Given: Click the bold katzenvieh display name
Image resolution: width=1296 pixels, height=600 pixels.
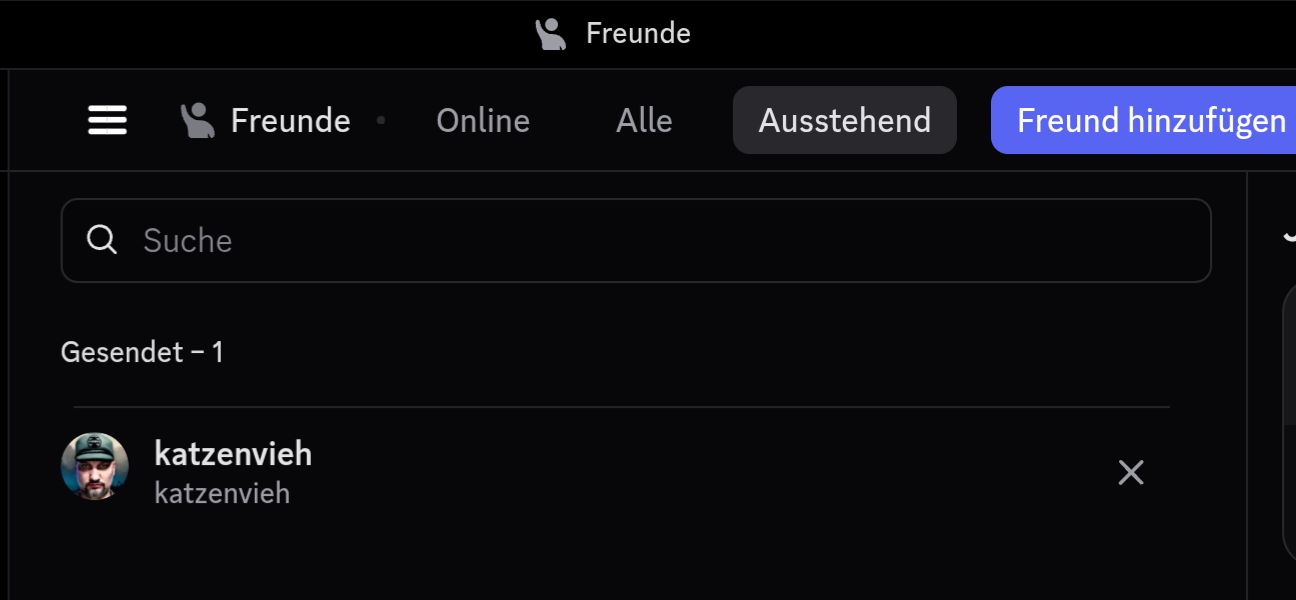Looking at the screenshot, I should (233, 453).
